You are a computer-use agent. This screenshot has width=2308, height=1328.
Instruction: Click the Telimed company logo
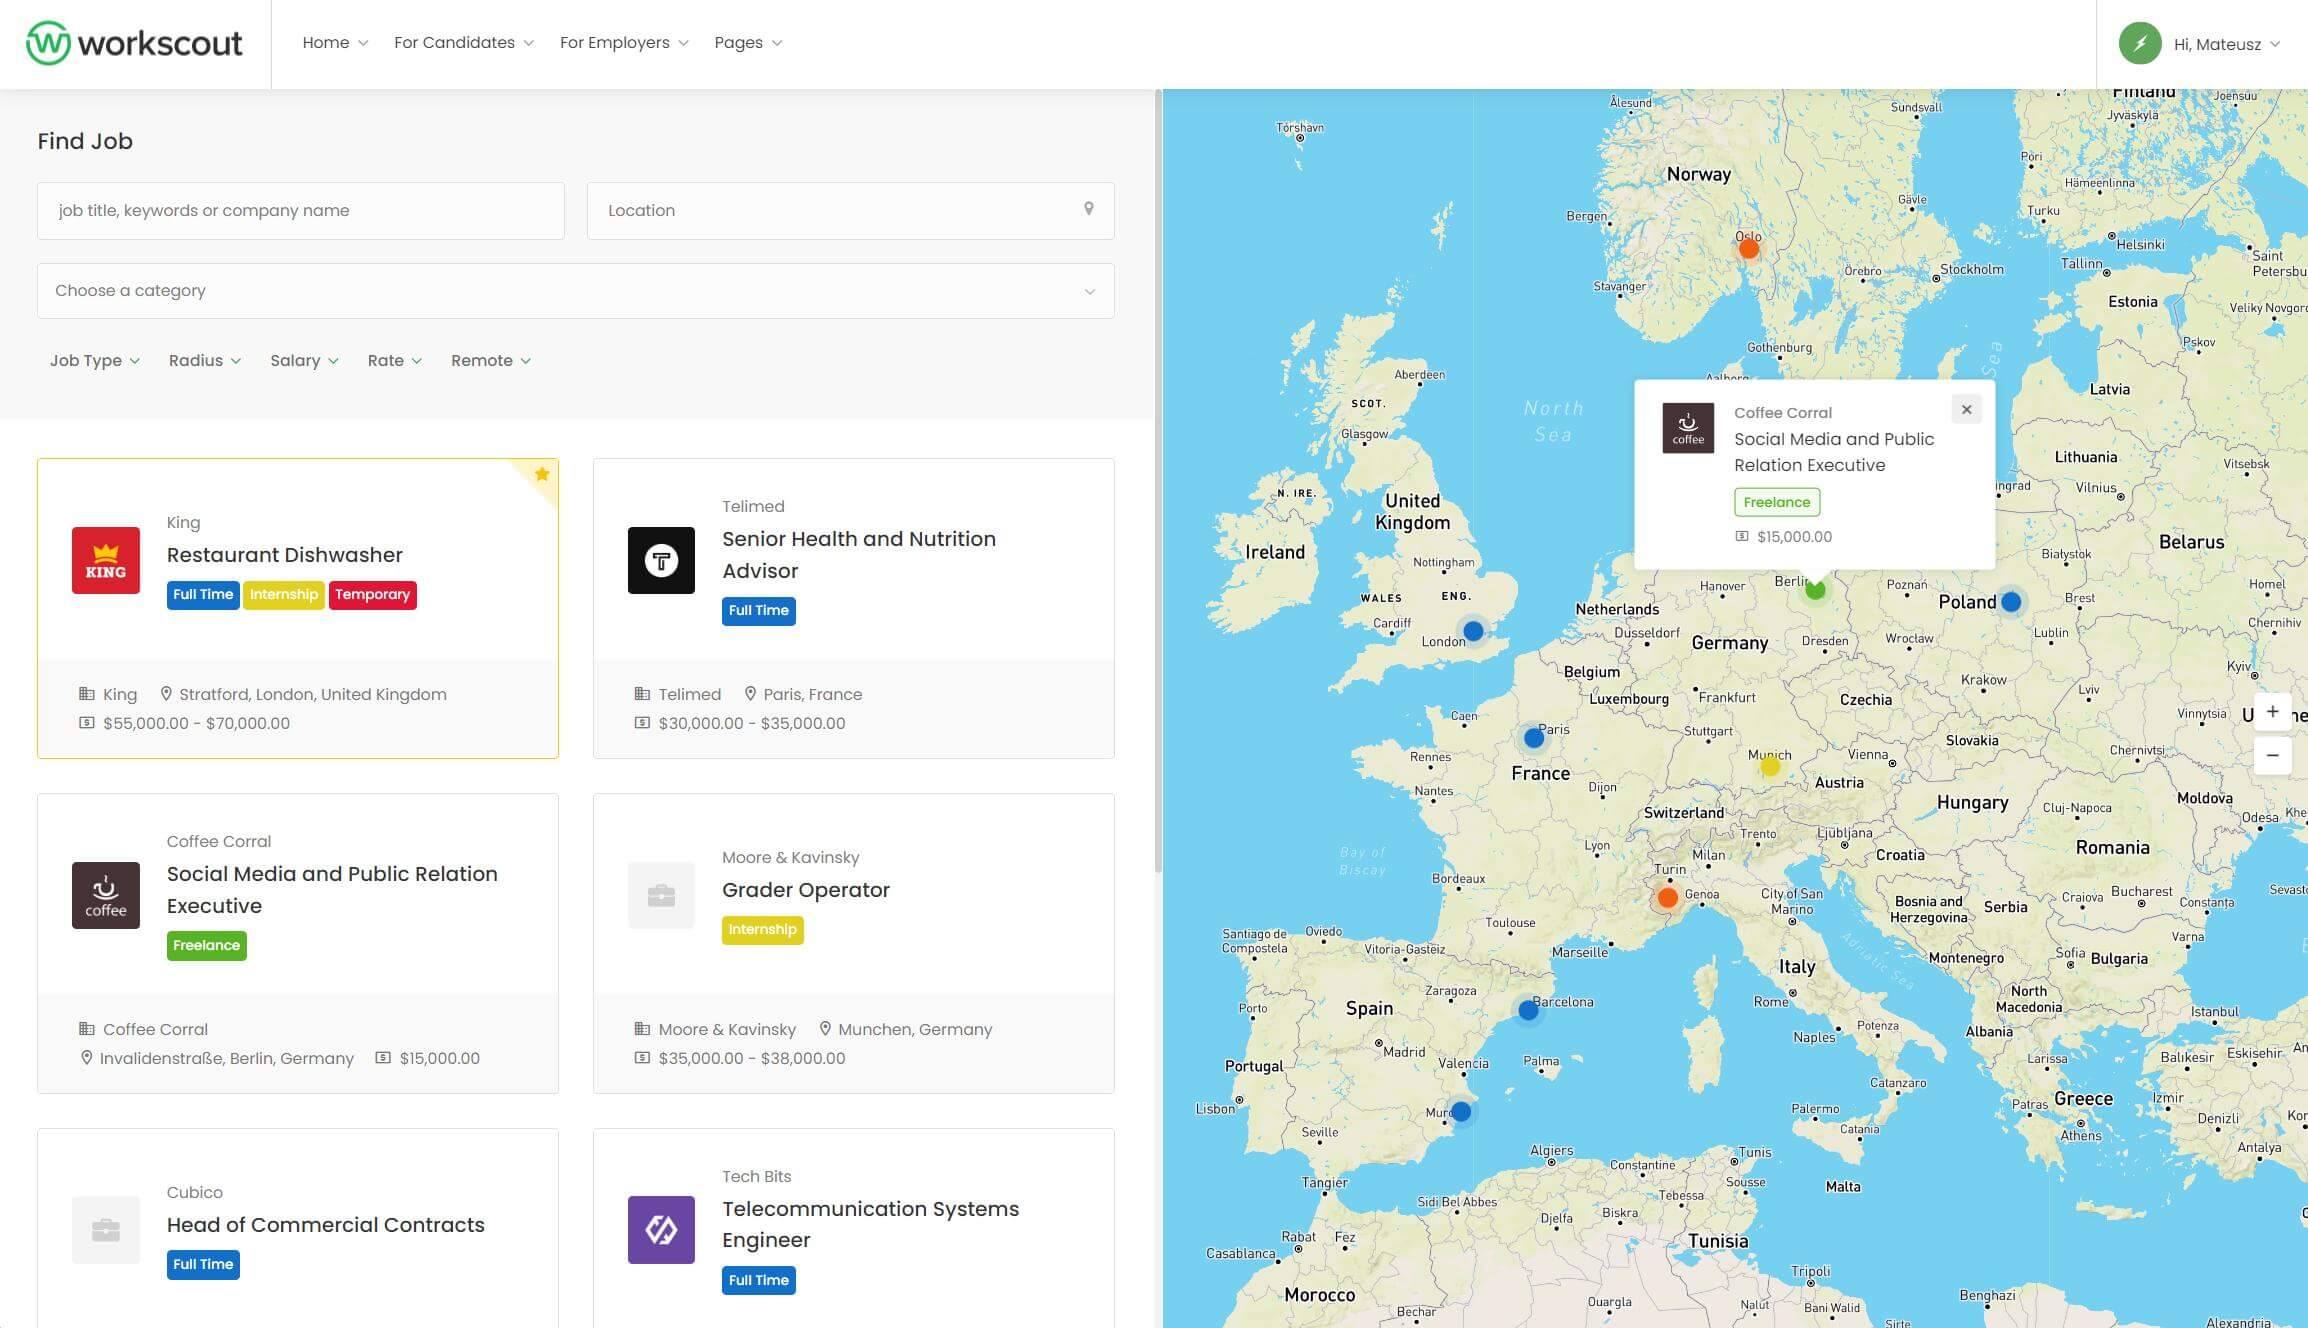661,560
